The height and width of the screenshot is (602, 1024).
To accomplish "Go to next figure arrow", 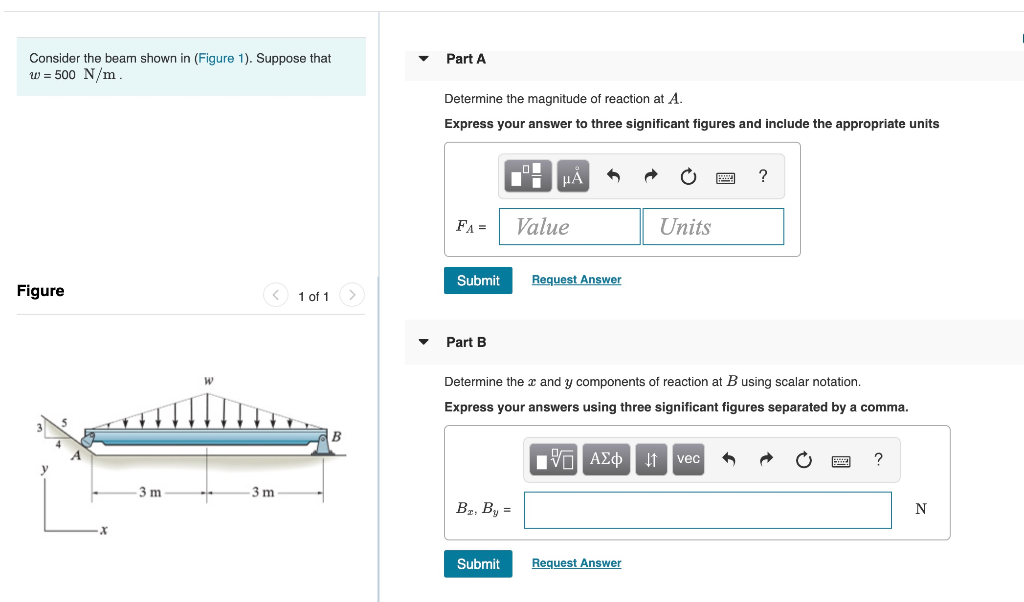I will coord(352,295).
